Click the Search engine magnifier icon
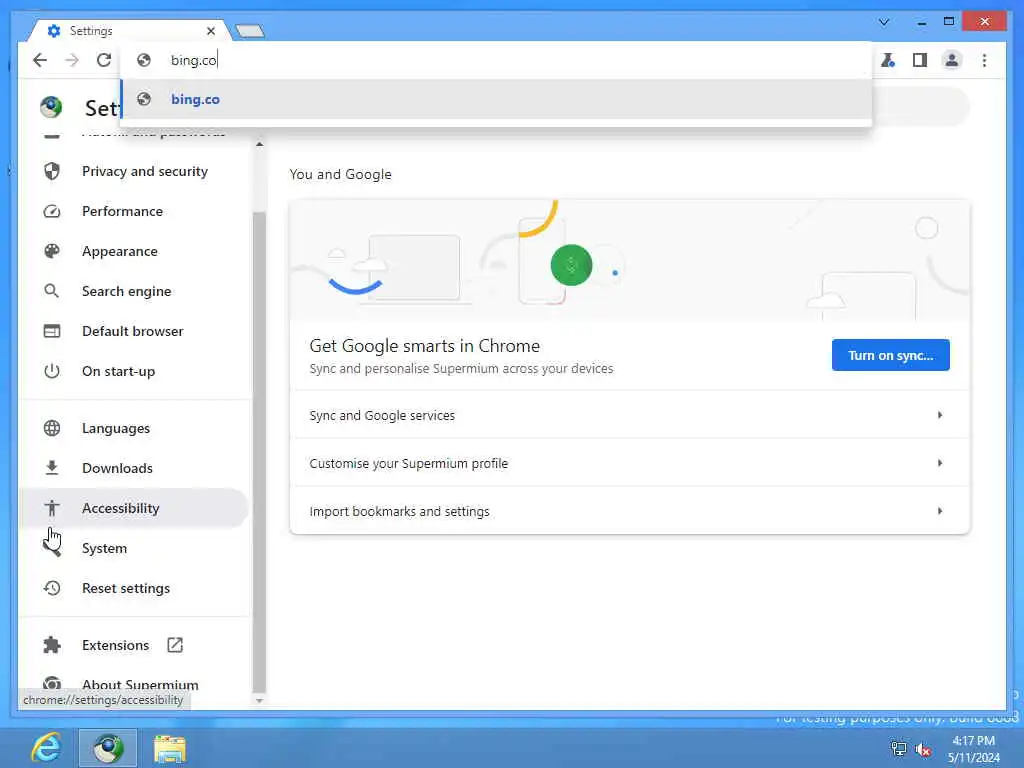This screenshot has width=1024, height=768. 52,291
